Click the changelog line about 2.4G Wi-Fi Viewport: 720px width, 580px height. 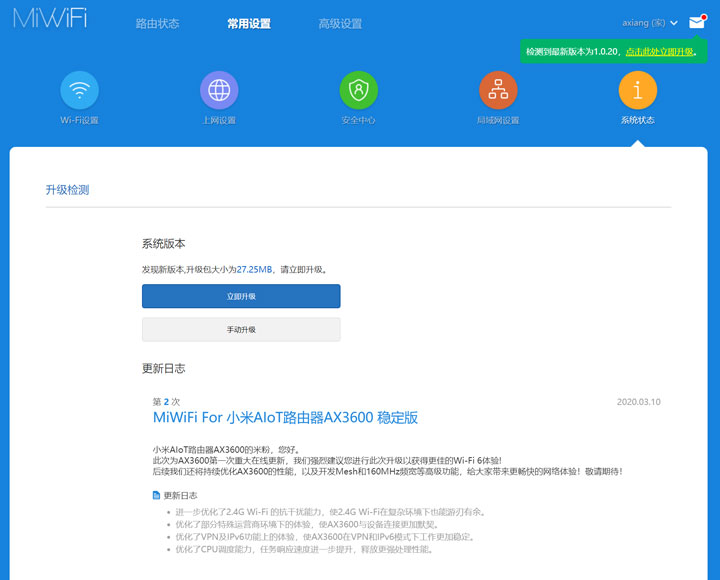pos(331,512)
